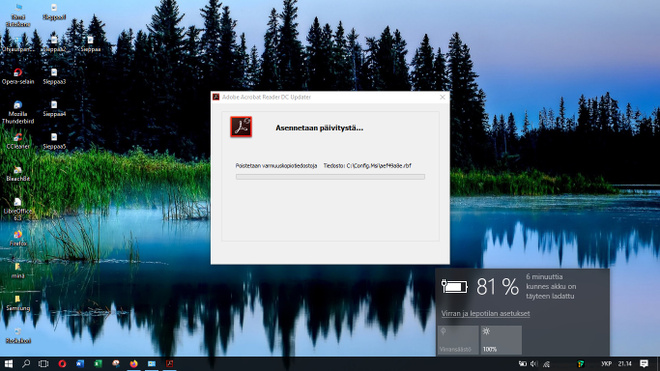The height and width of the screenshot is (371, 660).
Task: Open Excel from the taskbar
Action: pos(98,364)
